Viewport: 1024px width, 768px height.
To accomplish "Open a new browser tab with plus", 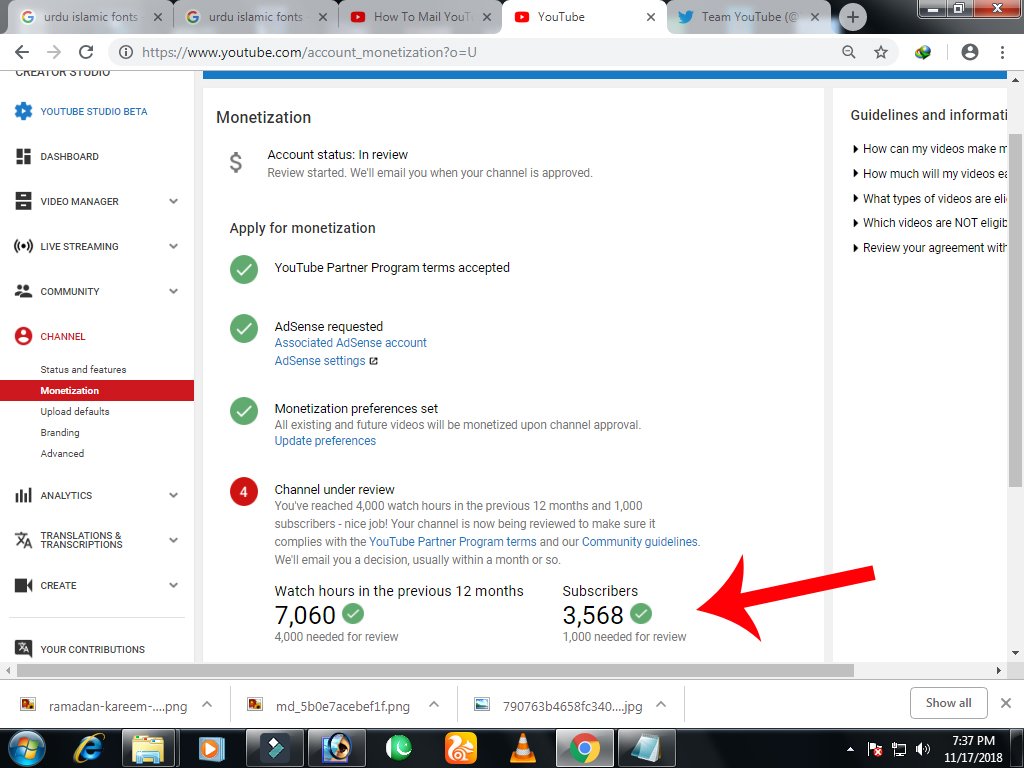I will [x=852, y=17].
